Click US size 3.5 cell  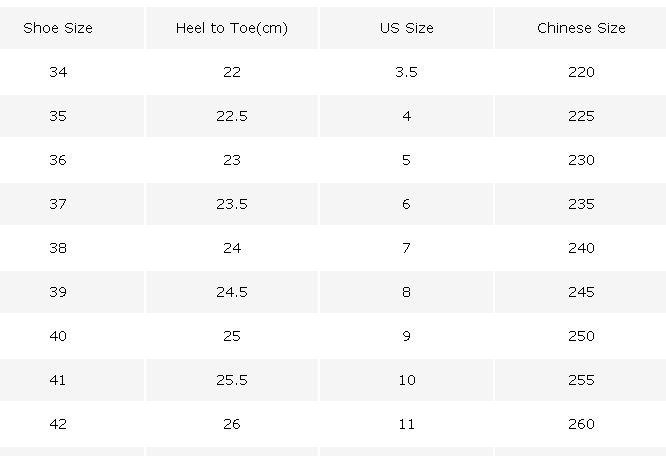(x=406, y=72)
